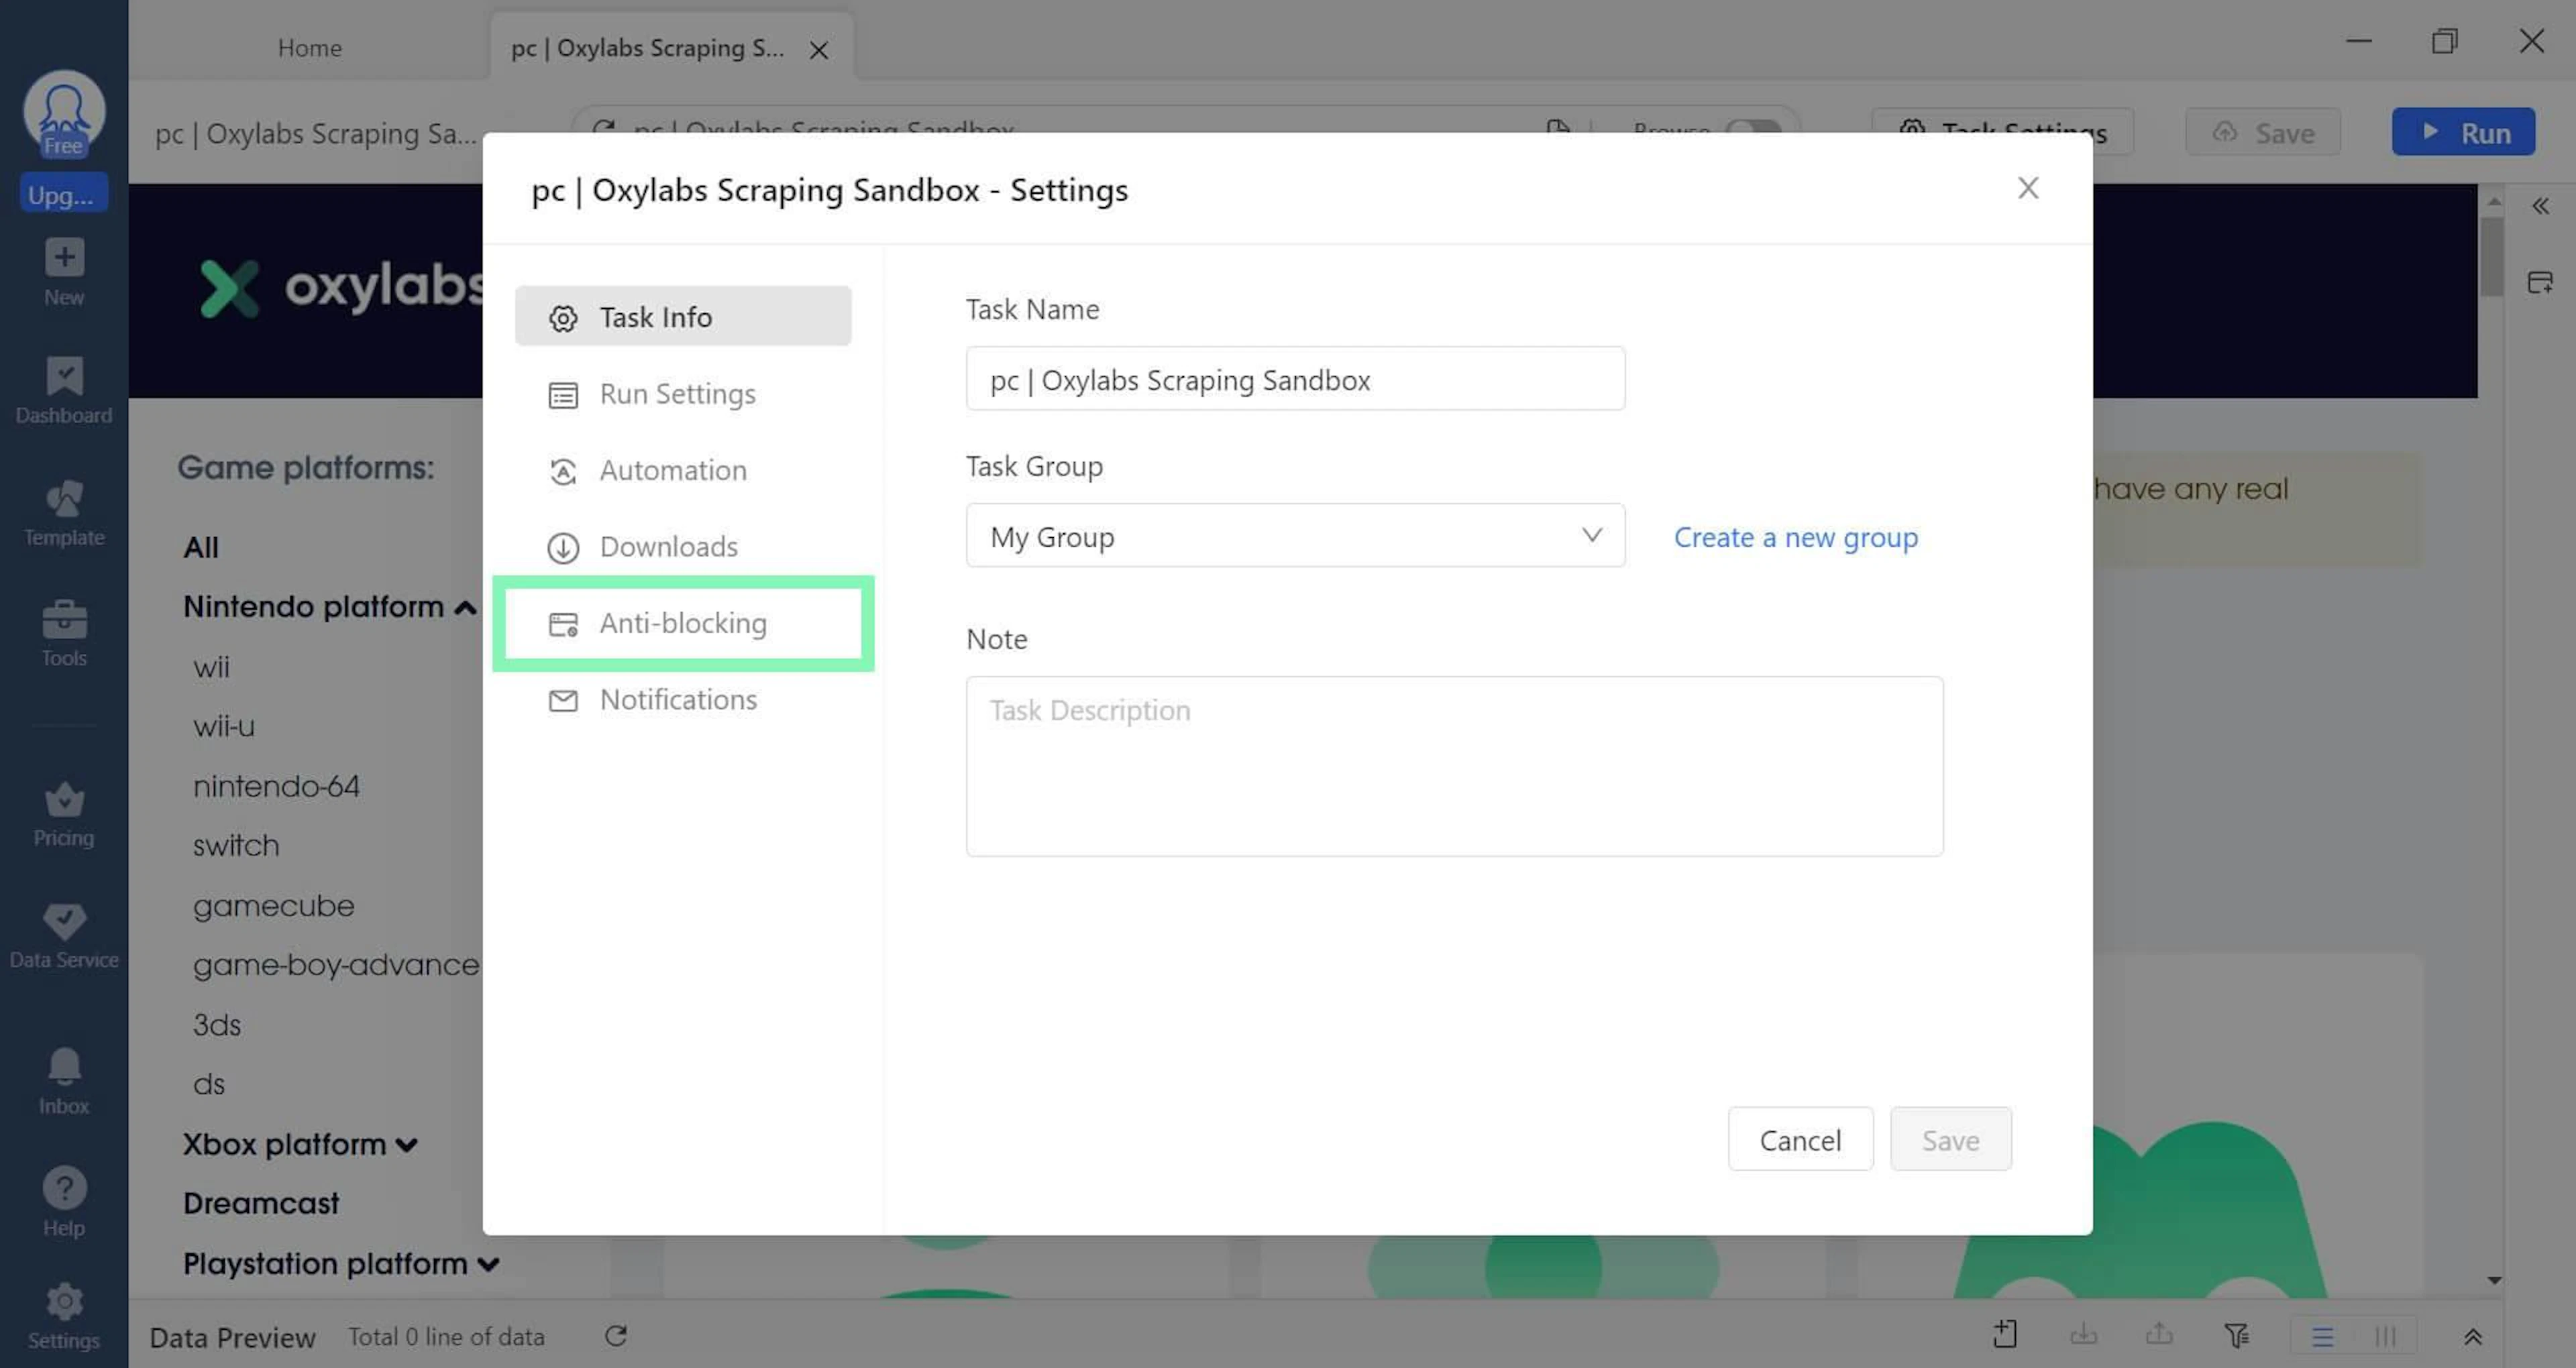Image resolution: width=2576 pixels, height=1368 pixels.
Task: Open the New task icon in sidebar
Action: click(64, 258)
